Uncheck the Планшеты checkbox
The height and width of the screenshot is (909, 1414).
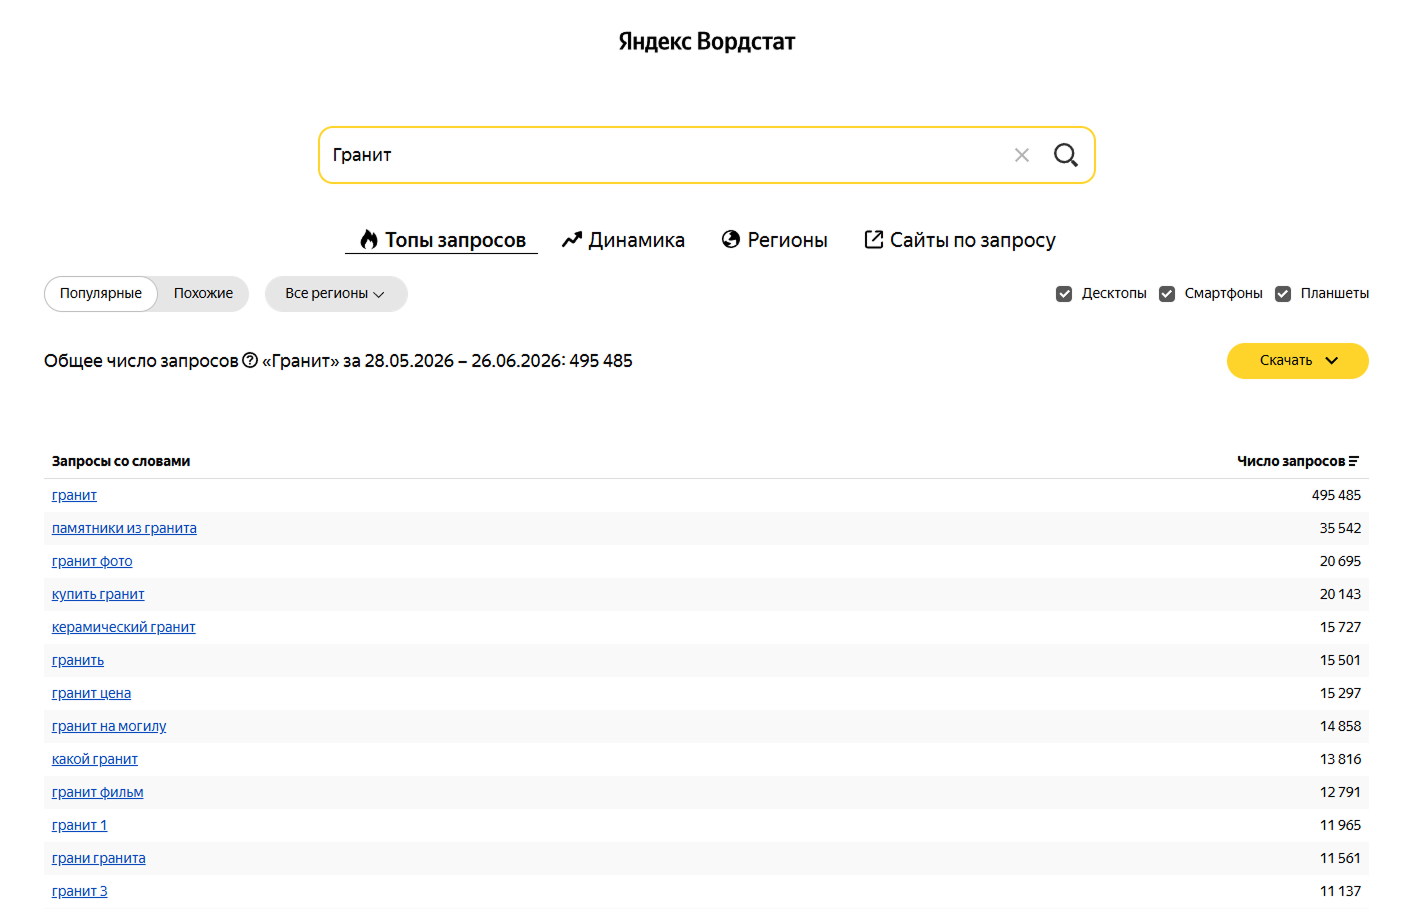pos(1283,294)
